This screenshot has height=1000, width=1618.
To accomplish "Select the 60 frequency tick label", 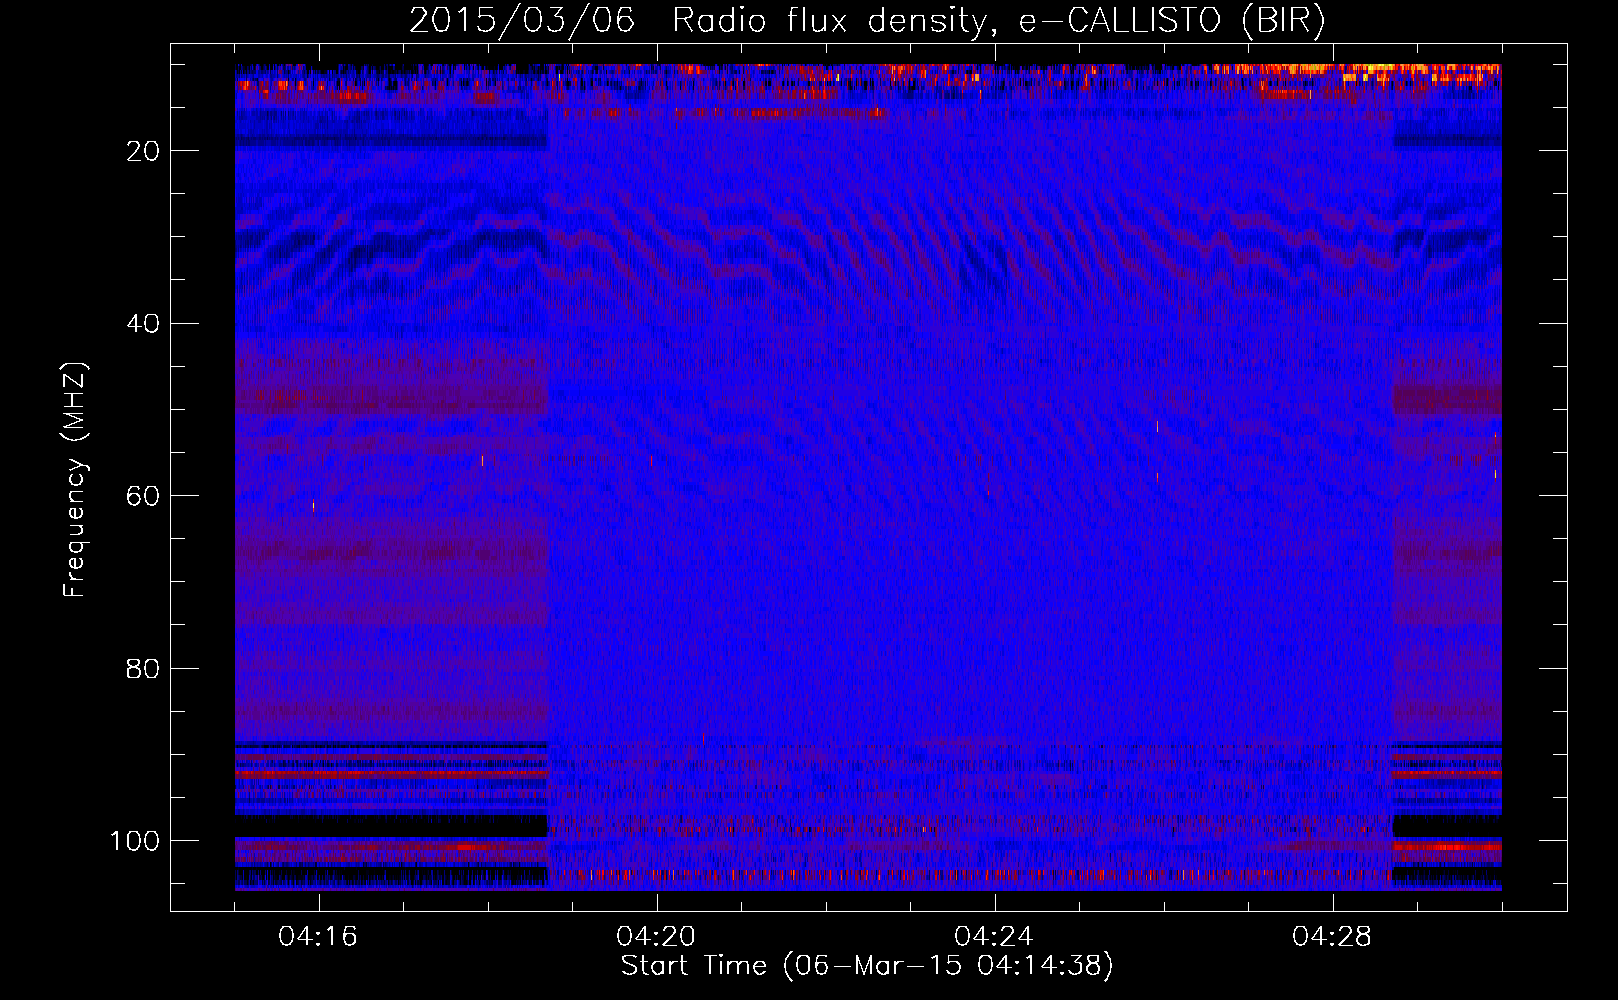I will (143, 496).
